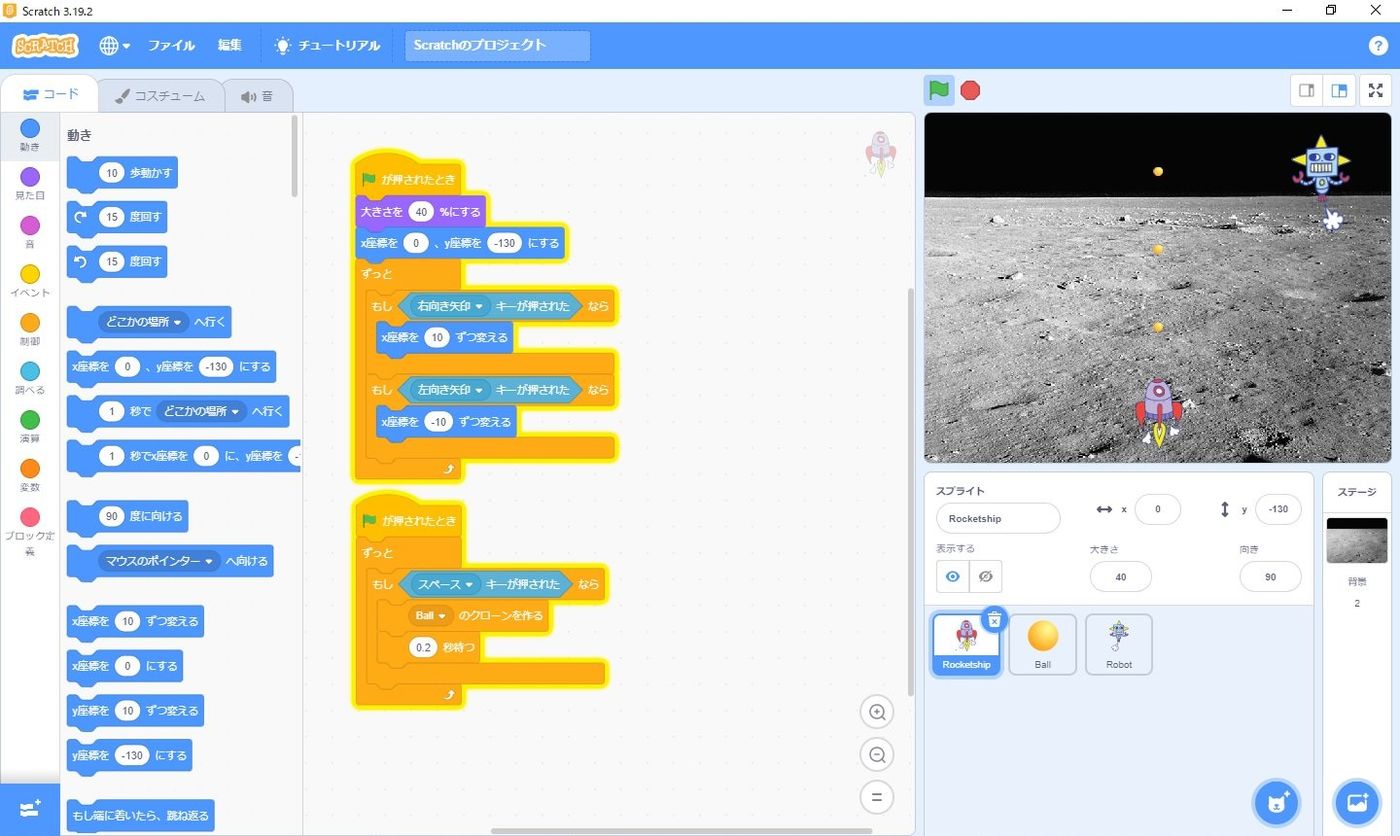Open the choose a backdrop button
Viewport: 1400px width, 836px height.
(1356, 803)
